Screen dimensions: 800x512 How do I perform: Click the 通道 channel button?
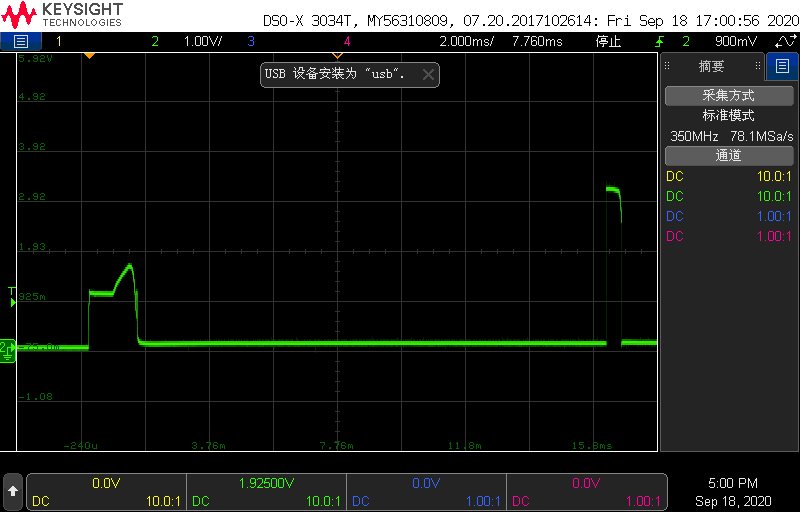729,156
